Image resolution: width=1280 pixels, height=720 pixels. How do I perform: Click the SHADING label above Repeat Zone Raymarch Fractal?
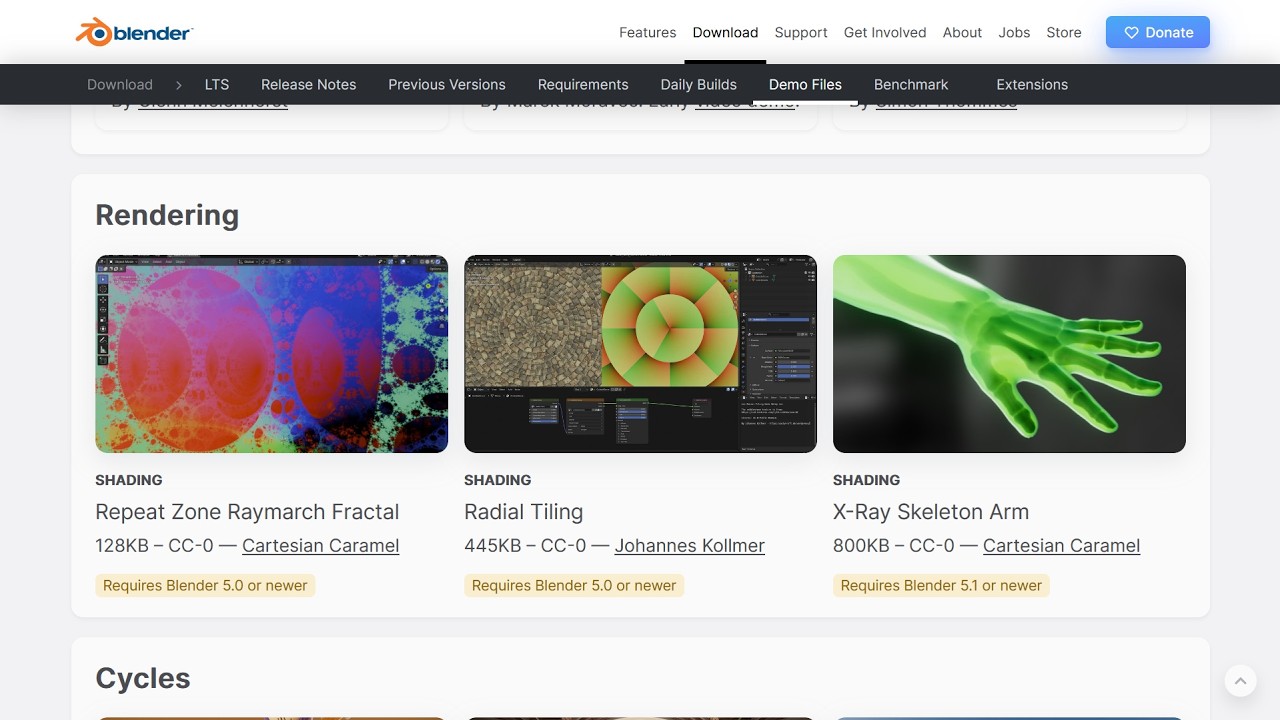[129, 480]
